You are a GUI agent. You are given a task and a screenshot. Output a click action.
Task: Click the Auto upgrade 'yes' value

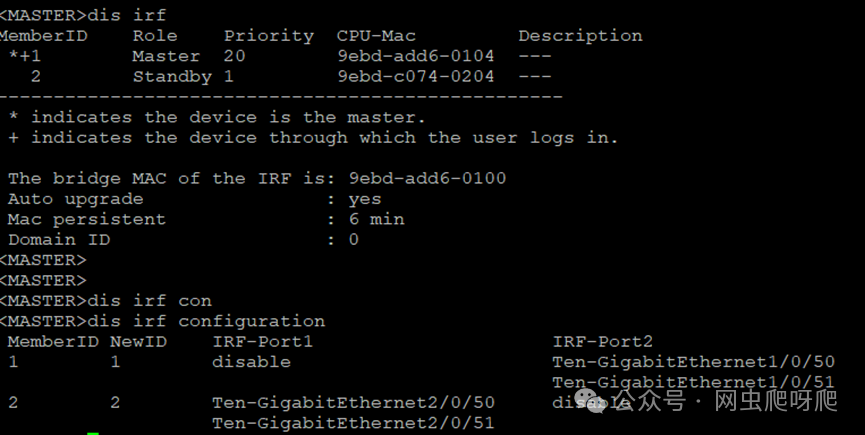365,199
